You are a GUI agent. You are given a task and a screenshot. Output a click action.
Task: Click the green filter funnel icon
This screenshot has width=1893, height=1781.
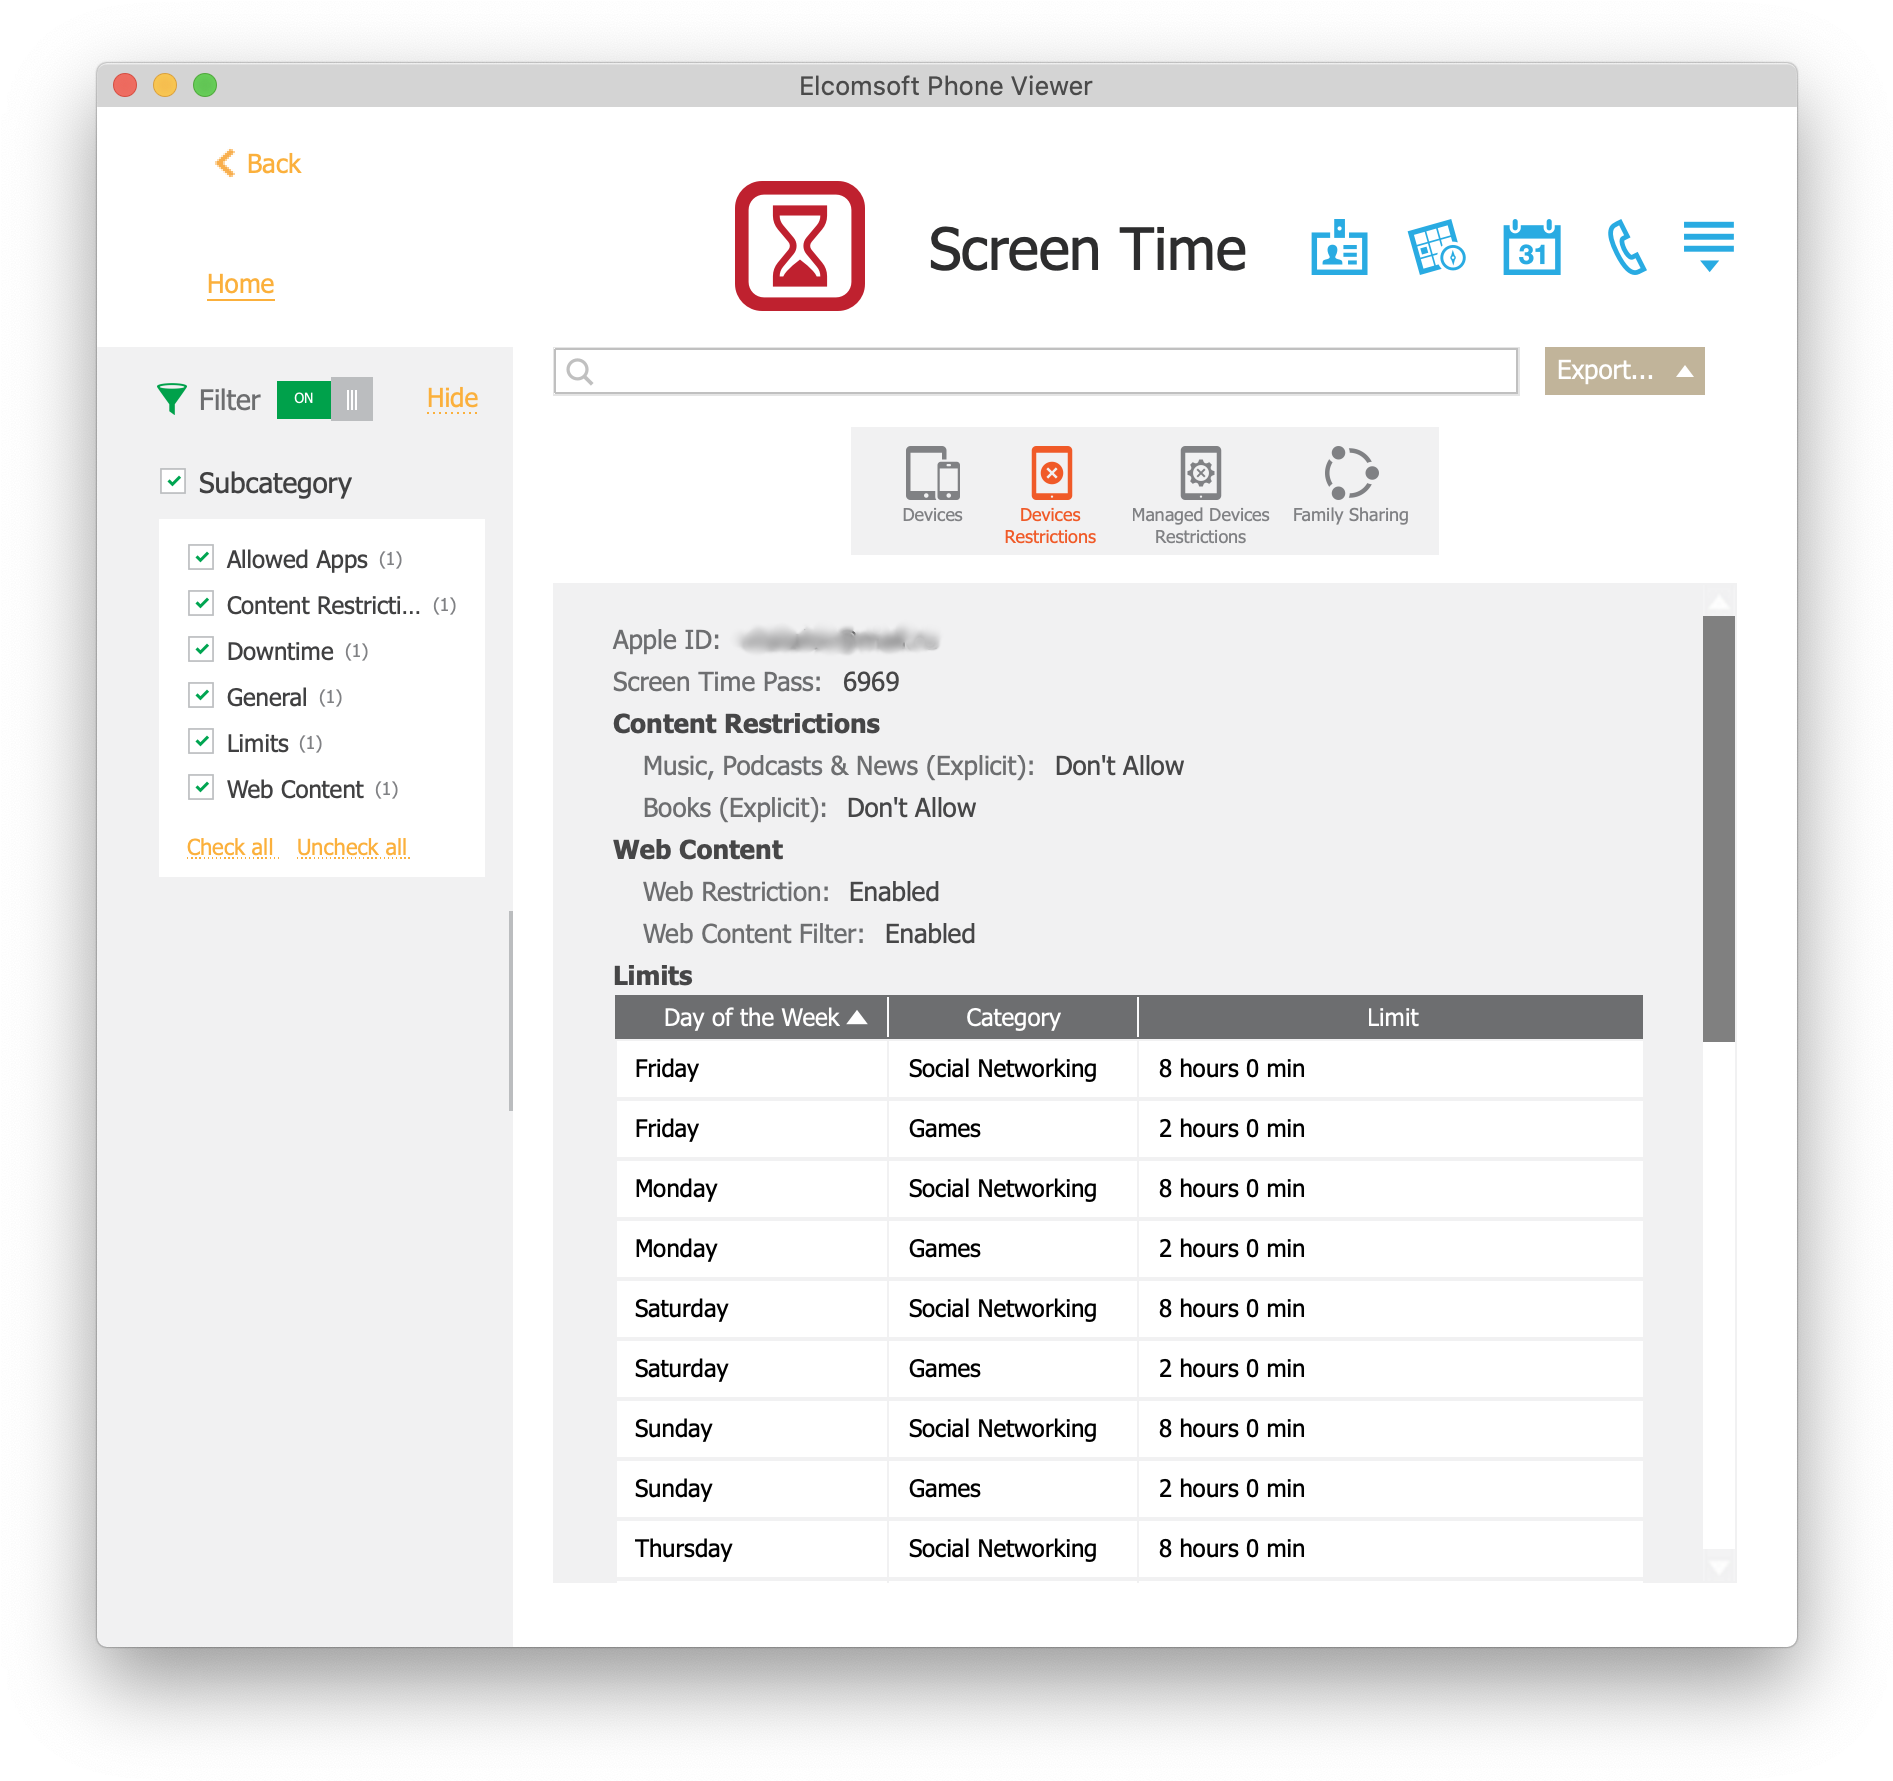[x=172, y=399]
